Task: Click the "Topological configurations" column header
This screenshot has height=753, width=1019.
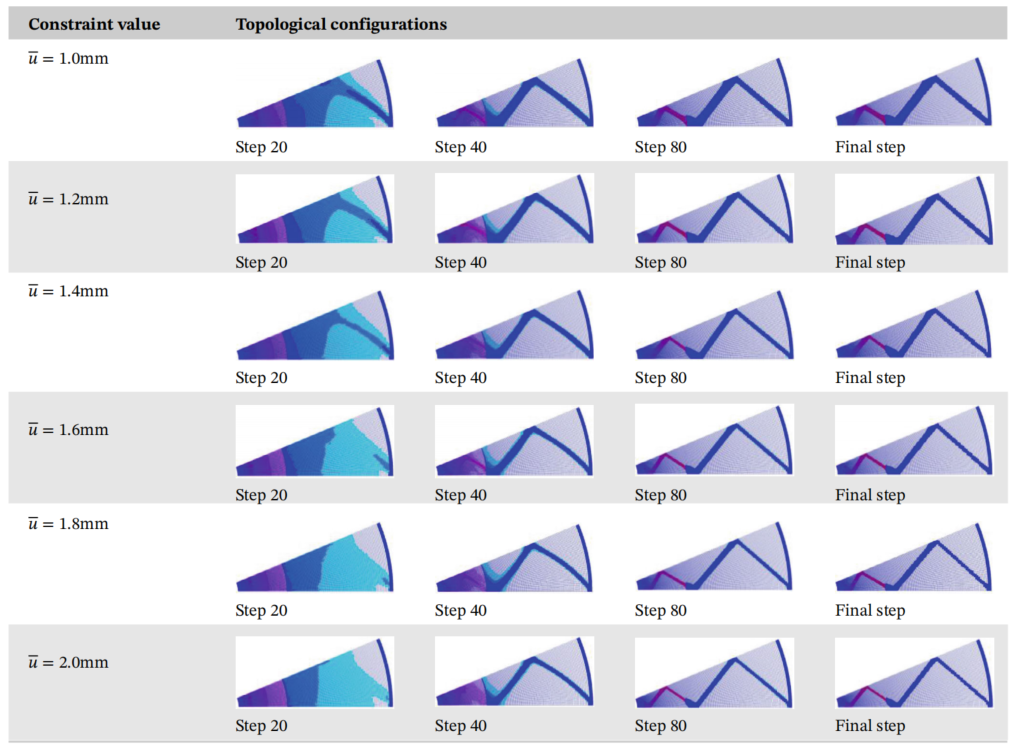Action: (x=341, y=24)
